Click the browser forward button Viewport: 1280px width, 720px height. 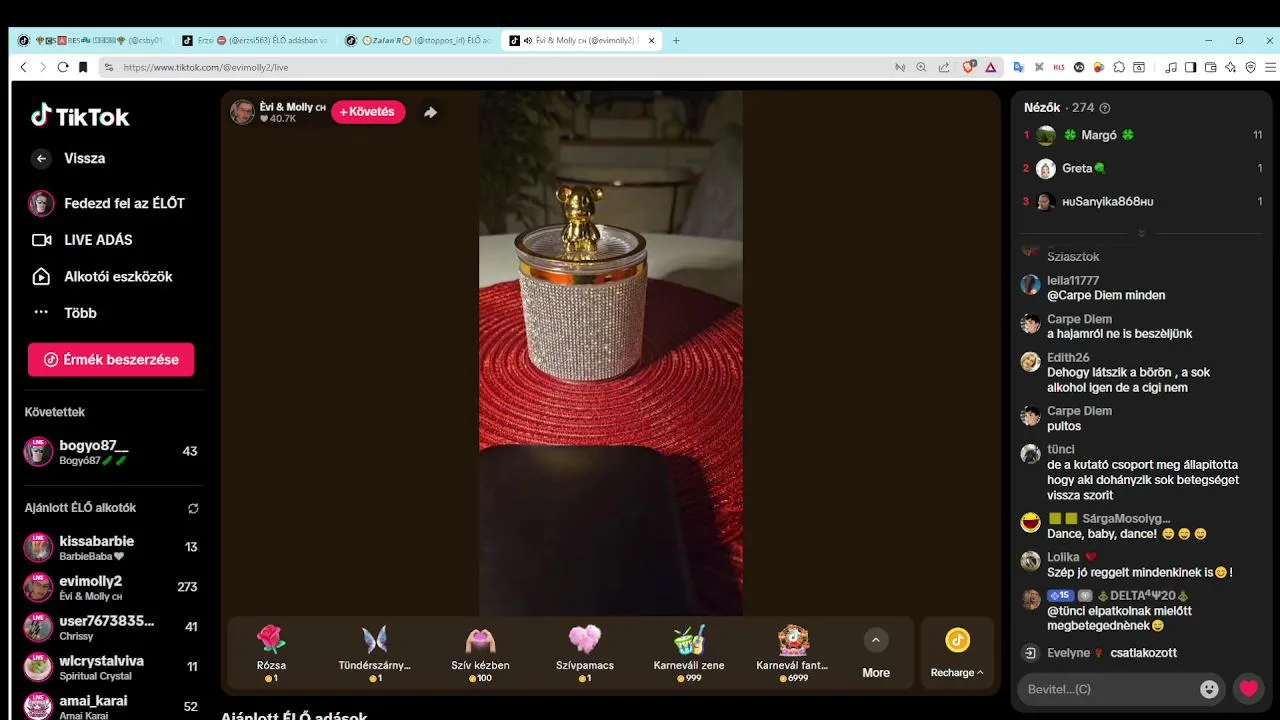(x=43, y=67)
